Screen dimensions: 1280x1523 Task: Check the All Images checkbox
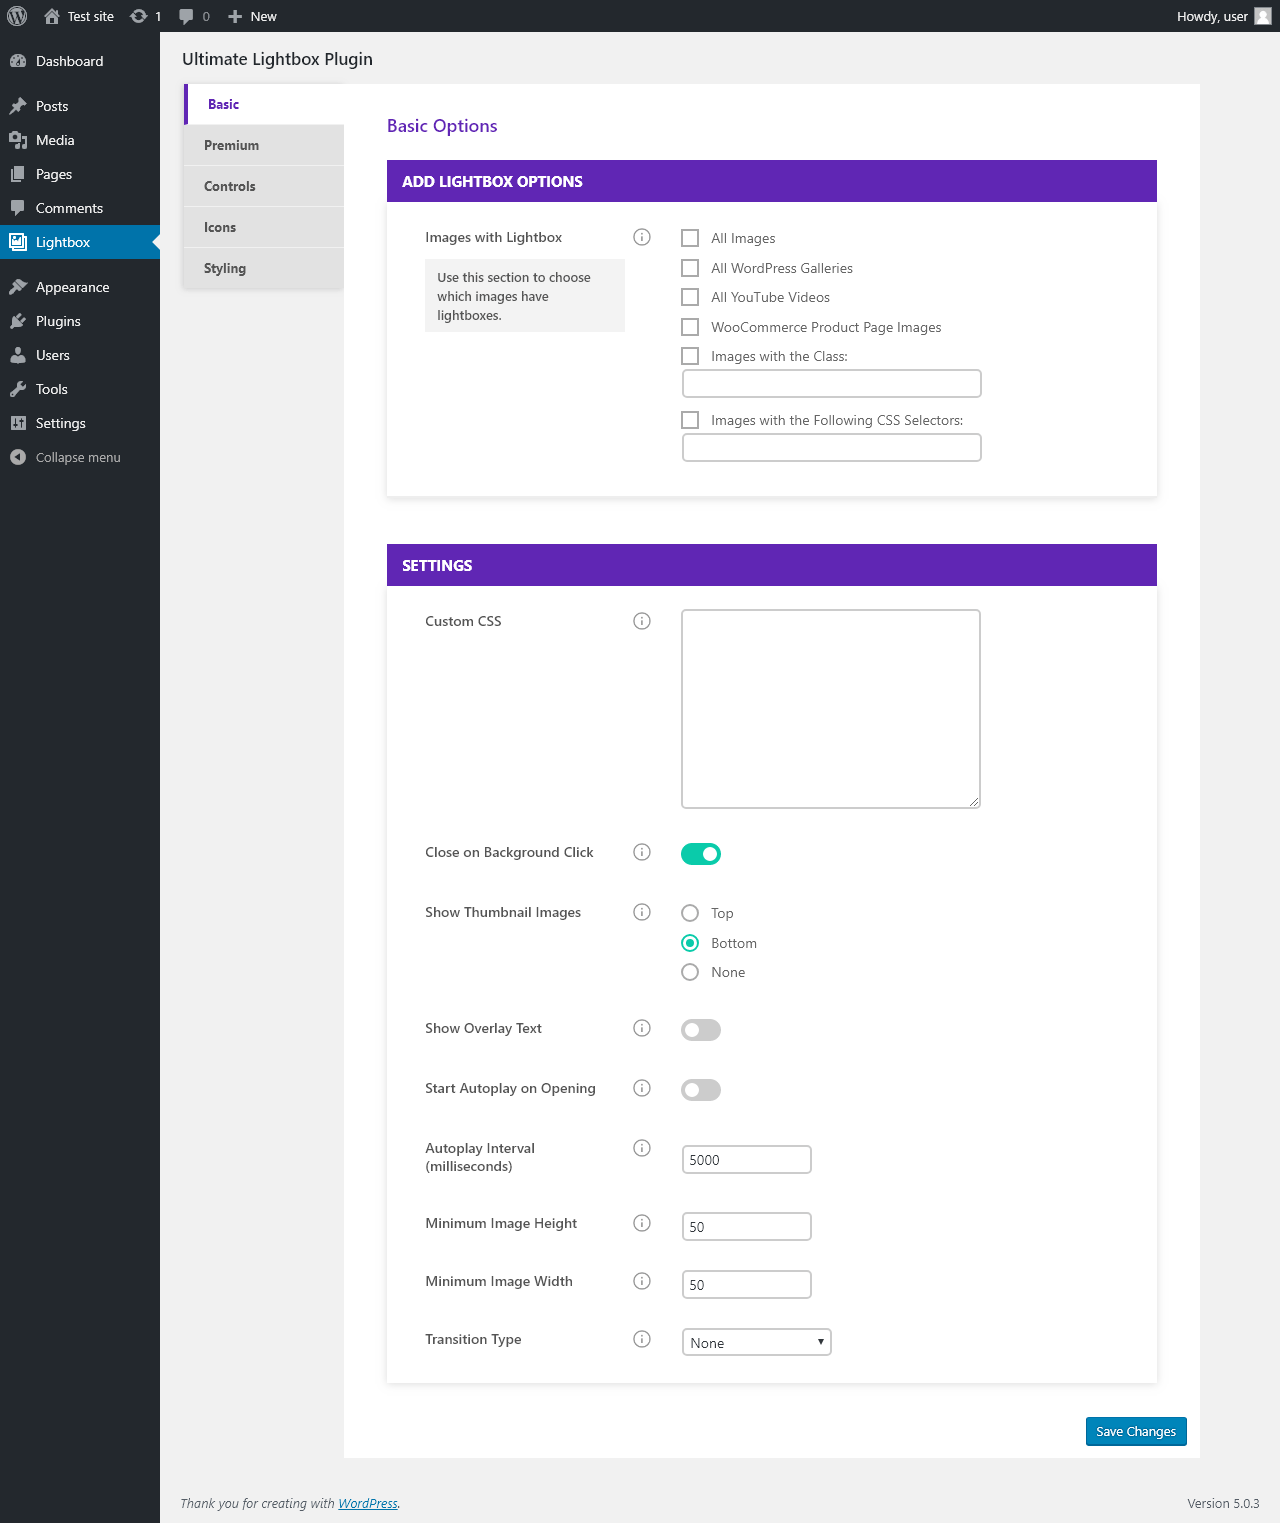(x=690, y=238)
